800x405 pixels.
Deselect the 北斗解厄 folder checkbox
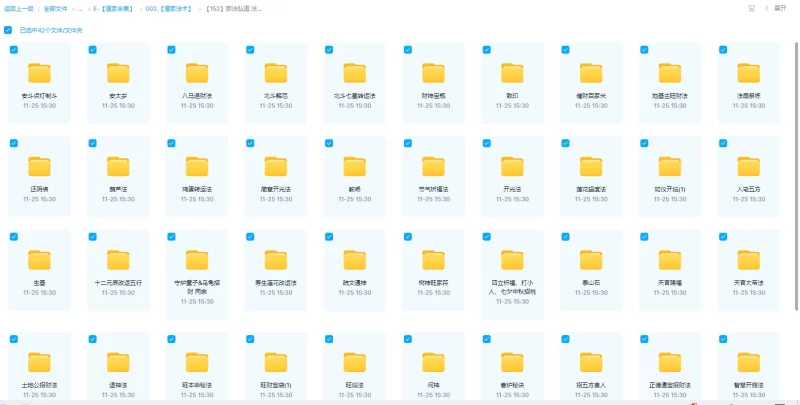tap(249, 49)
